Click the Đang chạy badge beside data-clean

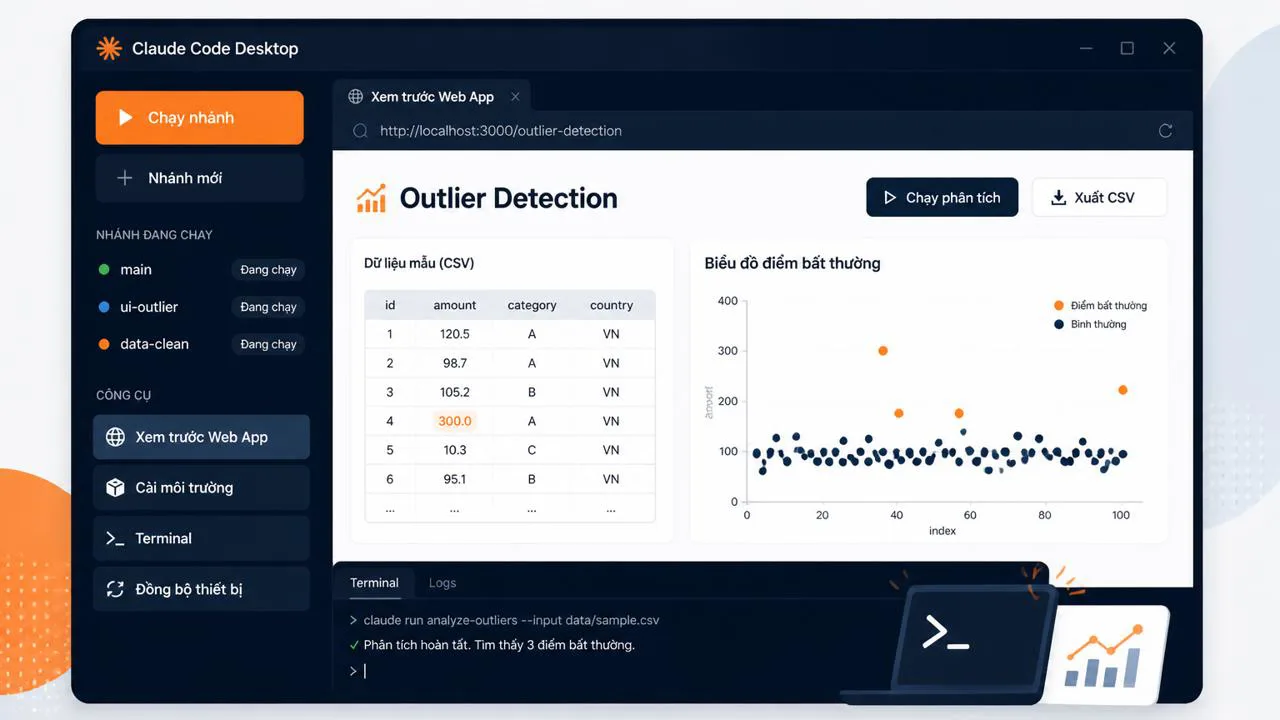click(268, 344)
